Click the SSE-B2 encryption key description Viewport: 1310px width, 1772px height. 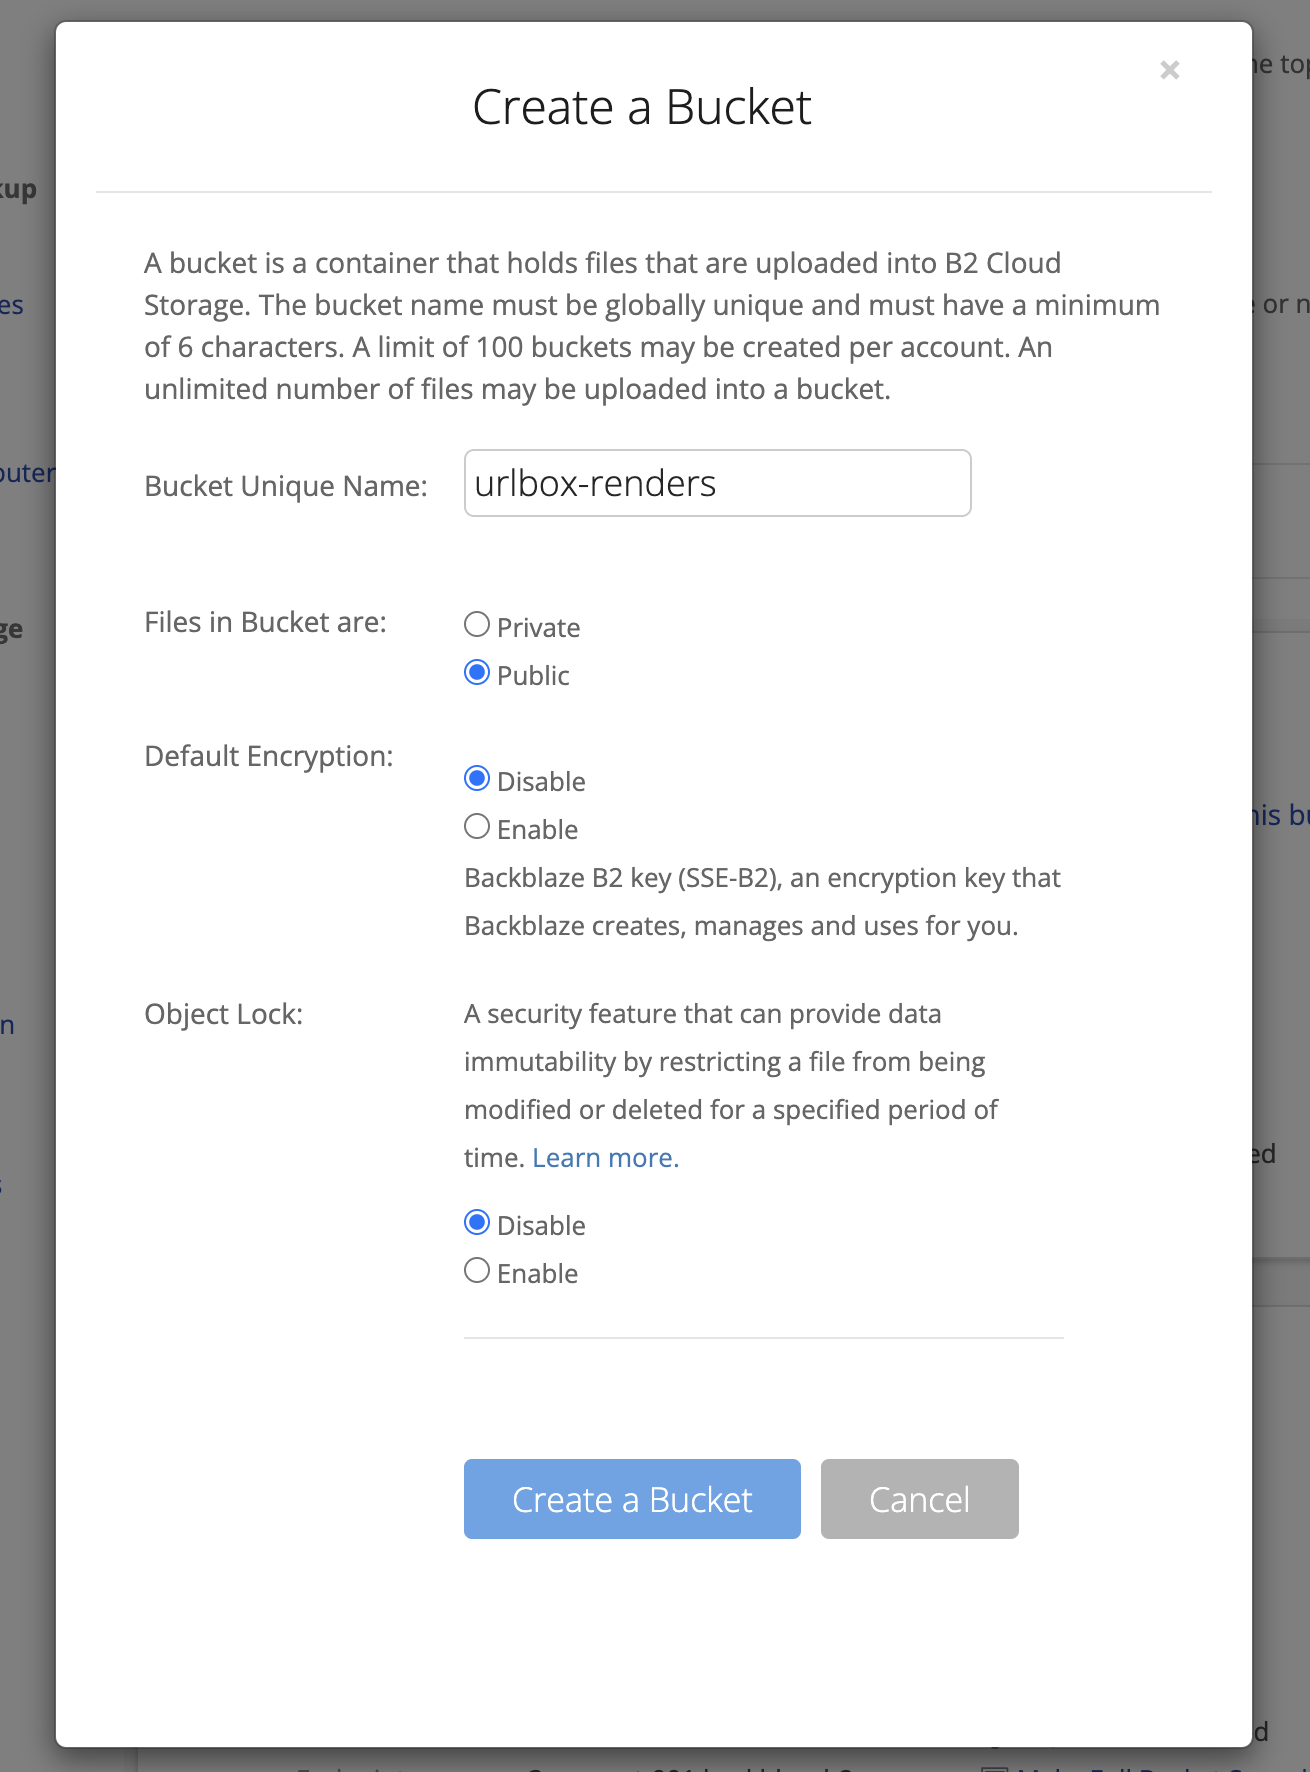pyautogui.click(x=762, y=902)
